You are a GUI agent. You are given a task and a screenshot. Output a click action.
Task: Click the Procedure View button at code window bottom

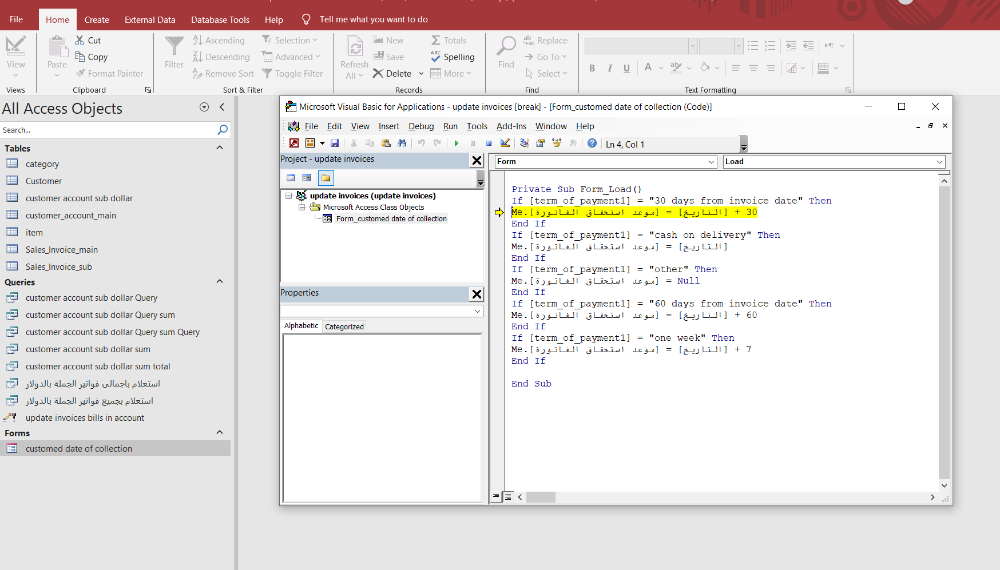click(x=496, y=497)
